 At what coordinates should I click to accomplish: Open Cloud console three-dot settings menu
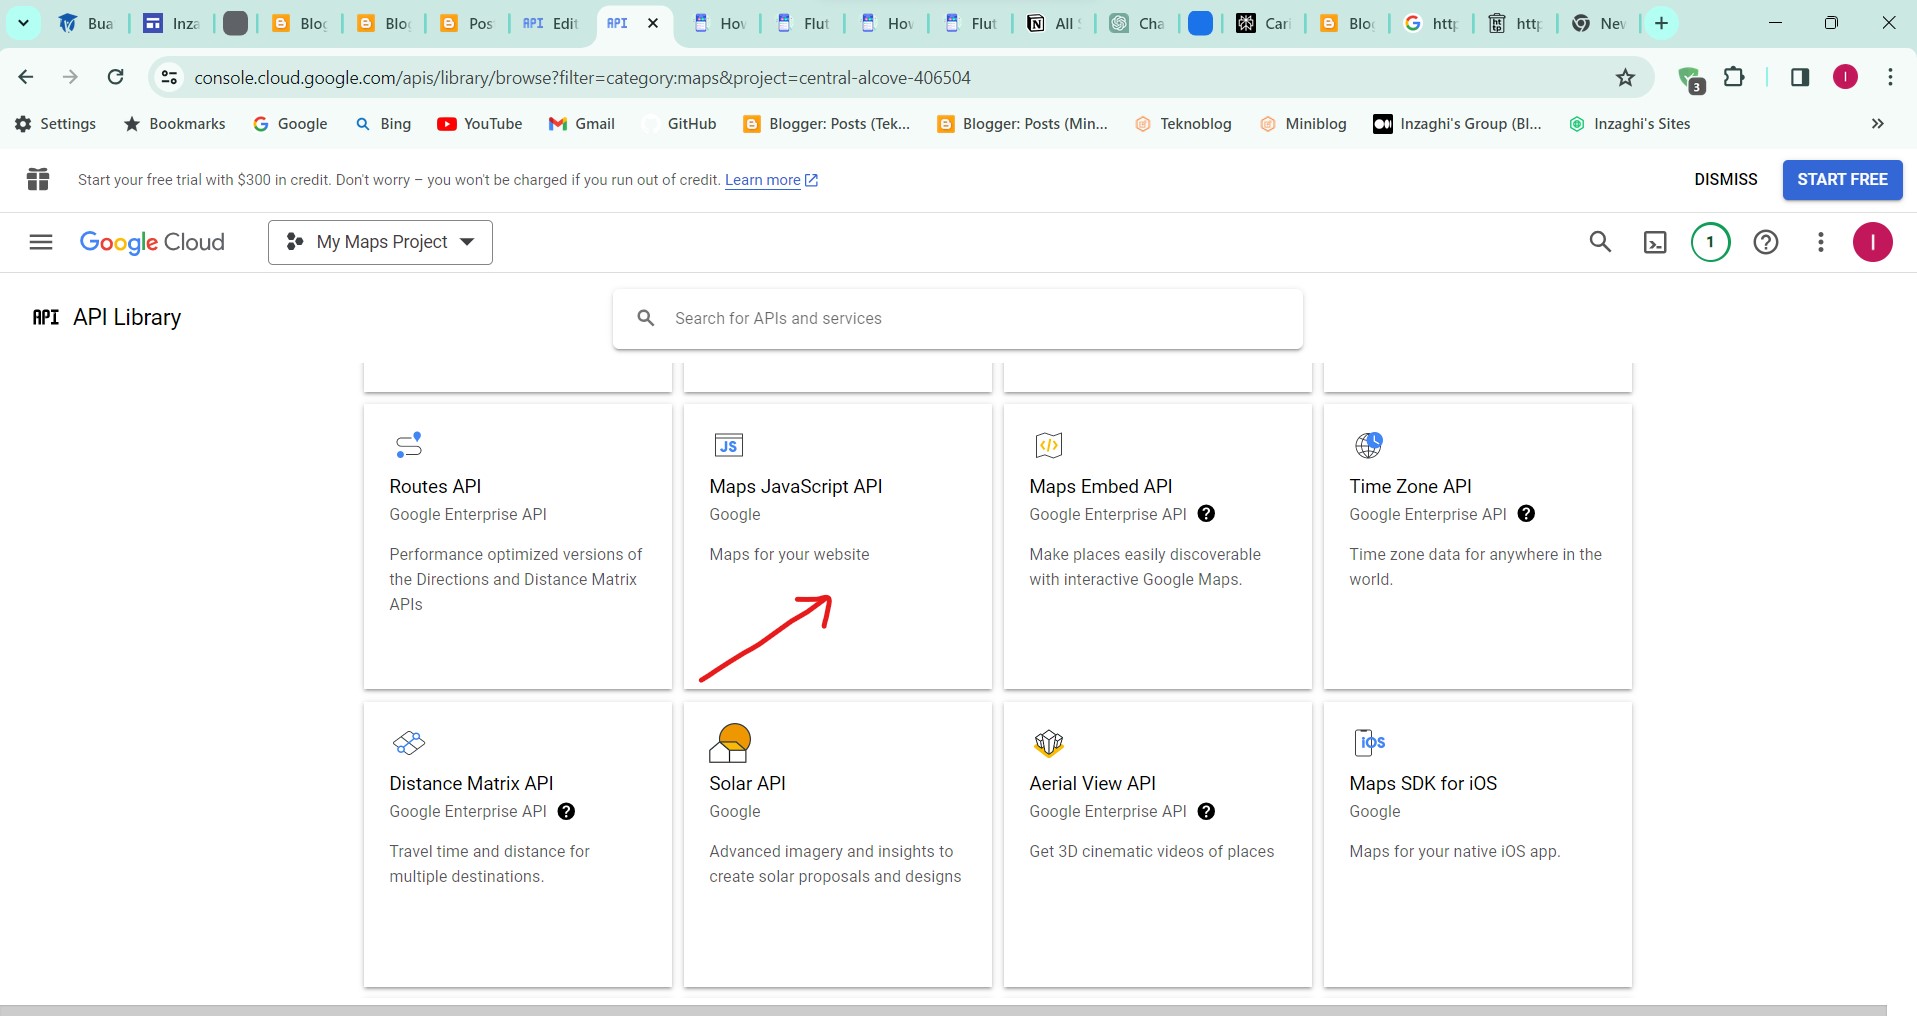[x=1821, y=242]
